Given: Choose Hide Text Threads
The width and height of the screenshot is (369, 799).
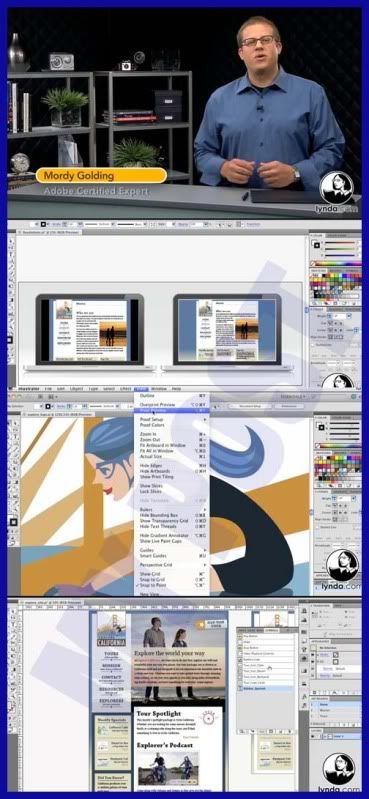Looking at the screenshot, I should 172,527.
